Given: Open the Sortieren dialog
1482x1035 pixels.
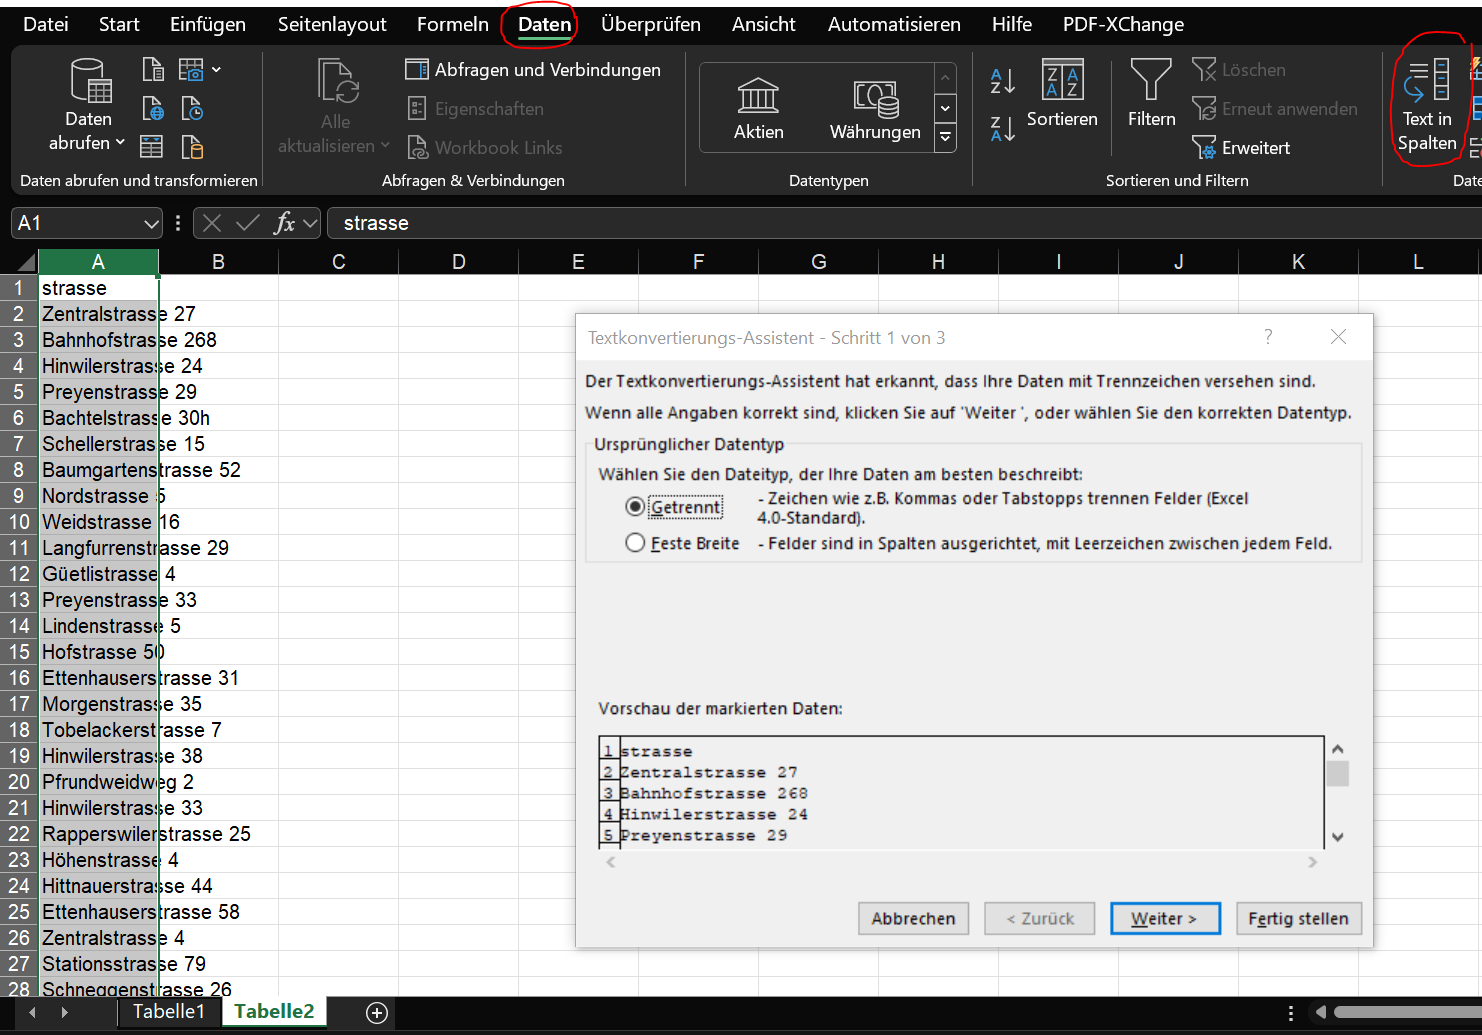Looking at the screenshot, I should click(1062, 94).
